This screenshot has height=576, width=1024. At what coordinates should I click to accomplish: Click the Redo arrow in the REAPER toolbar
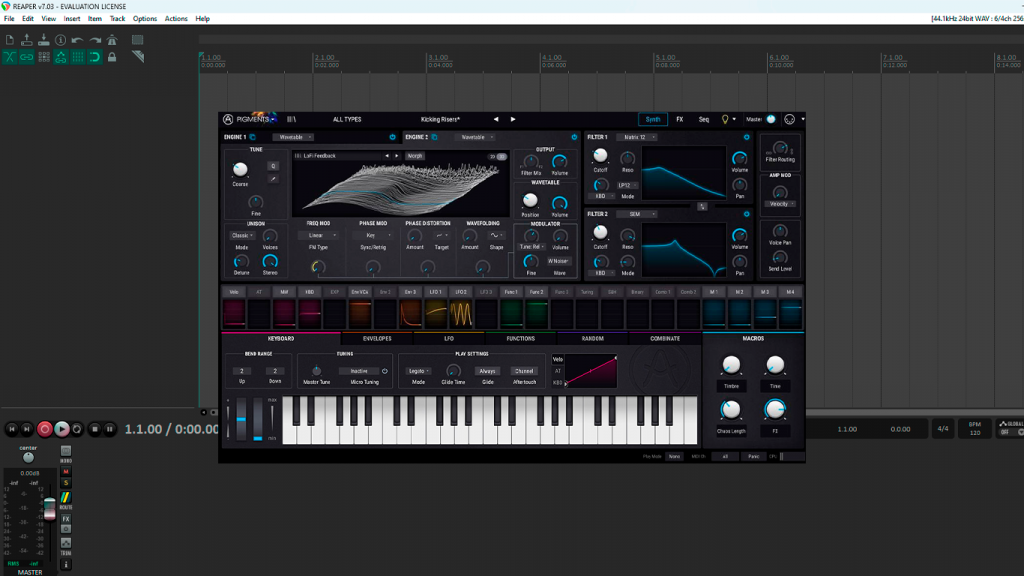click(x=95, y=40)
